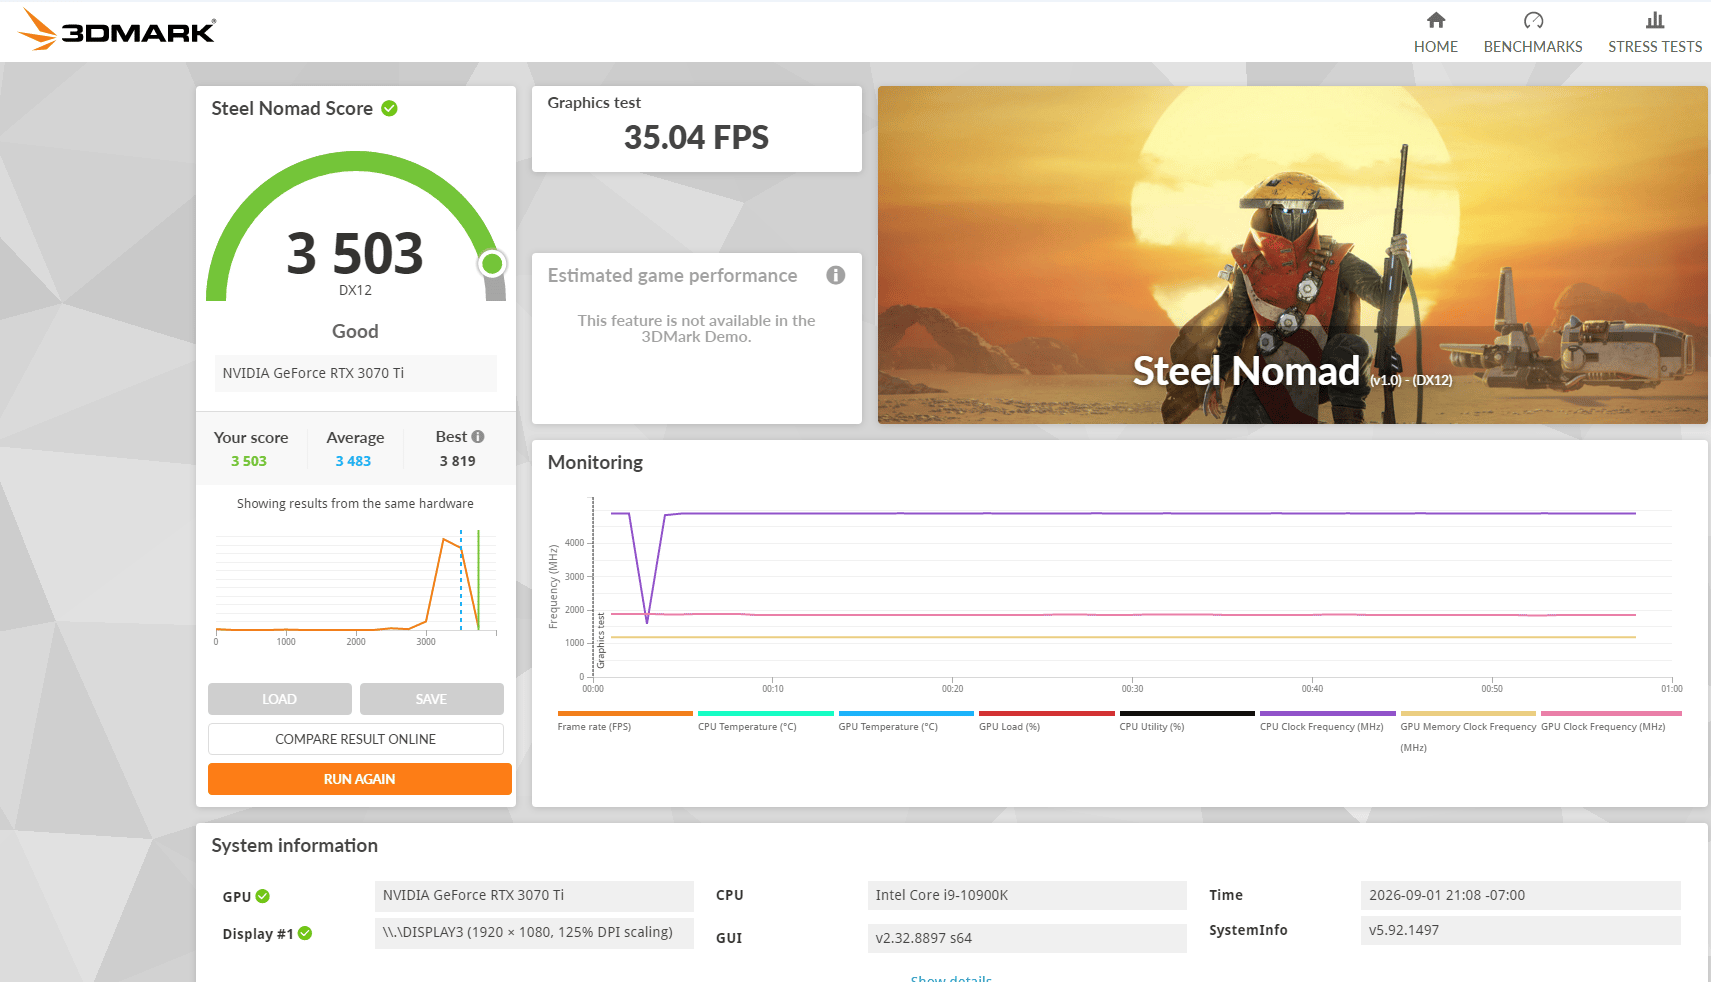Click the Good rating label
Viewport: 1711px width, 982px height.
pyautogui.click(x=355, y=331)
